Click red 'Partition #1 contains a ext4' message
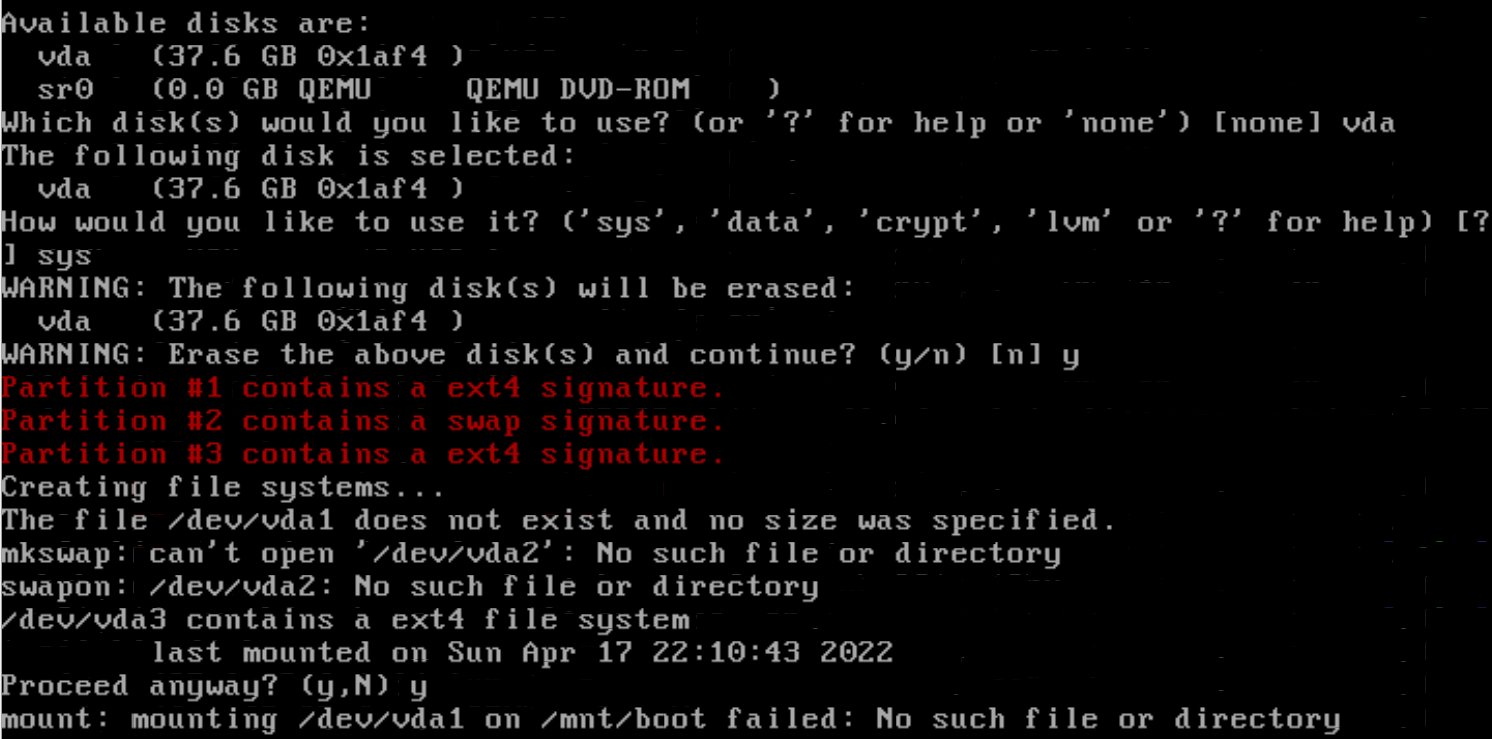This screenshot has width=1492, height=739. (363, 388)
